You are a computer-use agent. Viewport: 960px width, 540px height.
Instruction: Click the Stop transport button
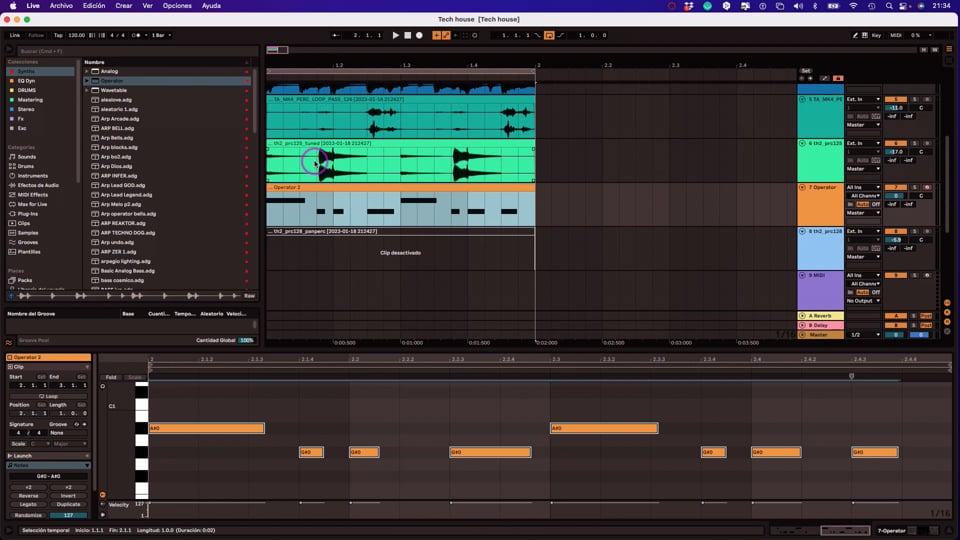click(408, 36)
